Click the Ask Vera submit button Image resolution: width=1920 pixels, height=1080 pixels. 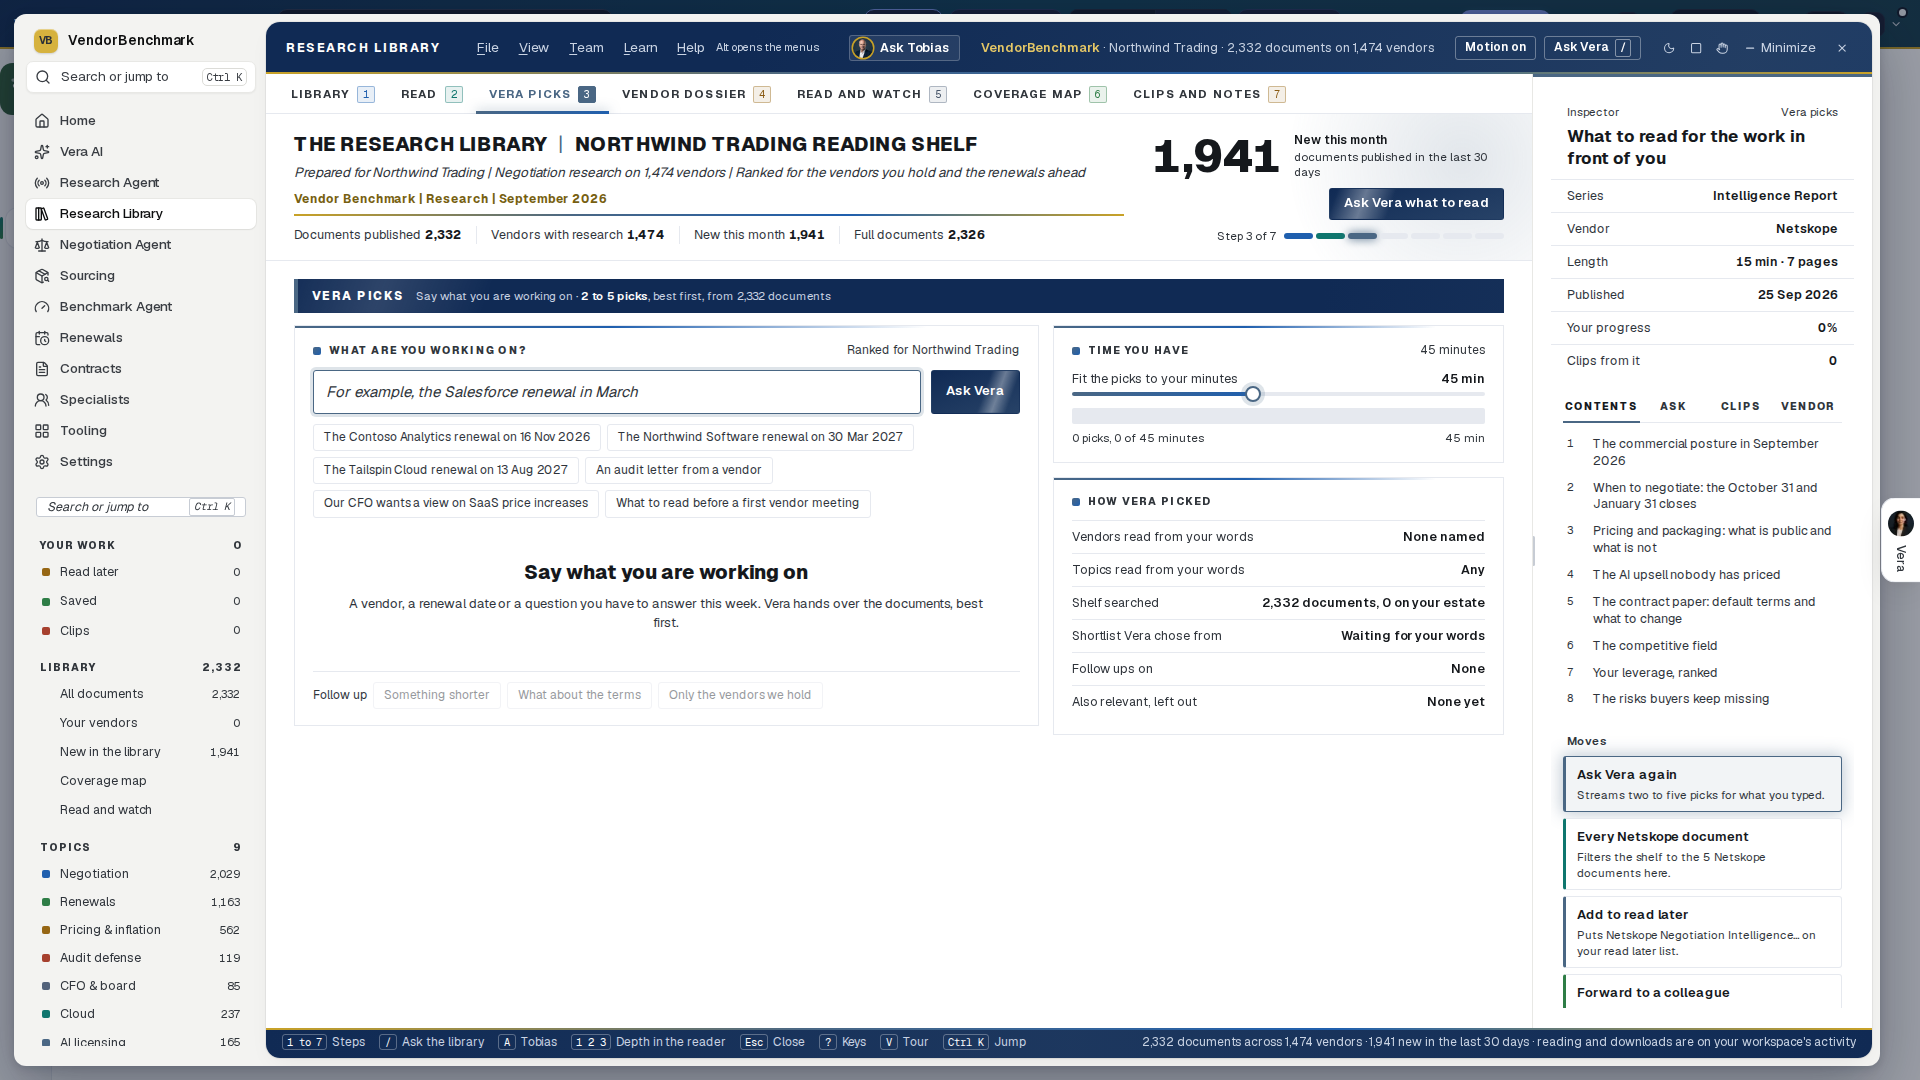[x=975, y=392]
